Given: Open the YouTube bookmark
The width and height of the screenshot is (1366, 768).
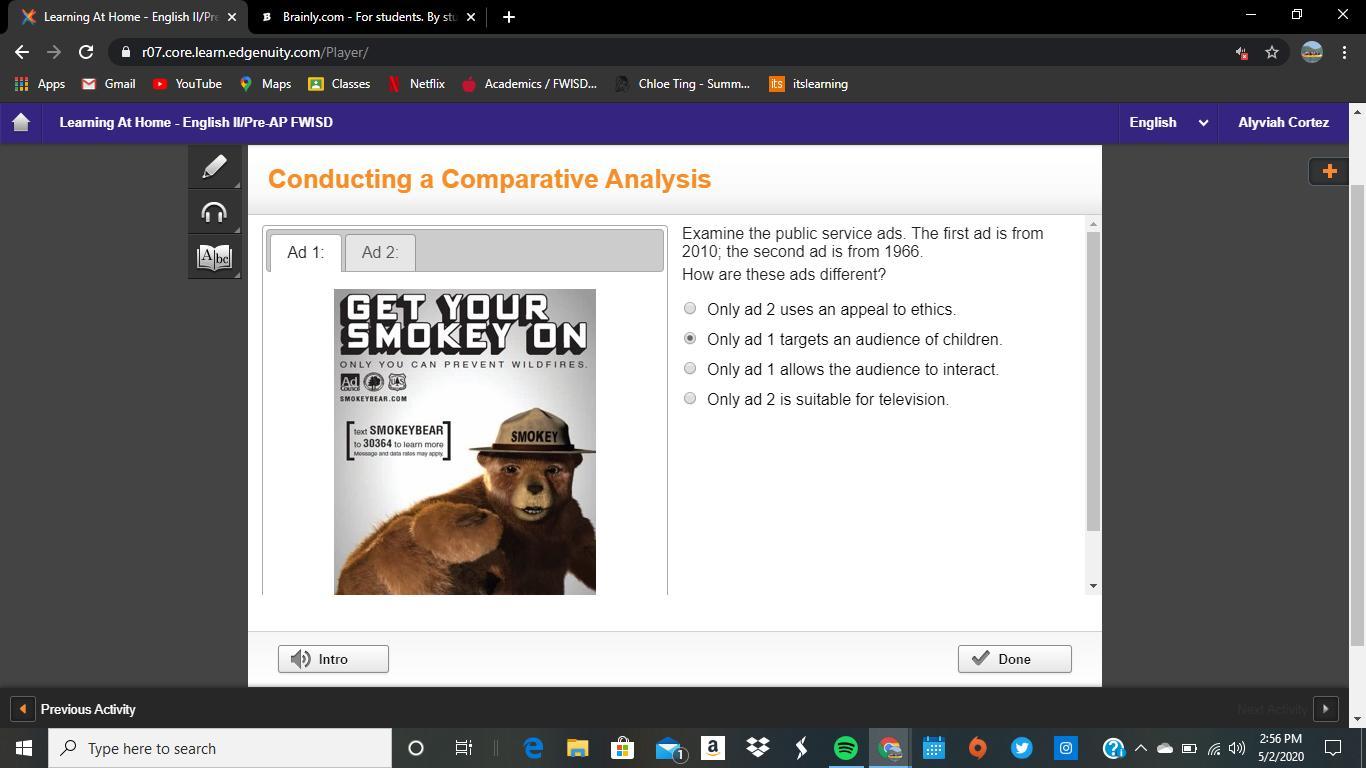Looking at the screenshot, I should [187, 84].
